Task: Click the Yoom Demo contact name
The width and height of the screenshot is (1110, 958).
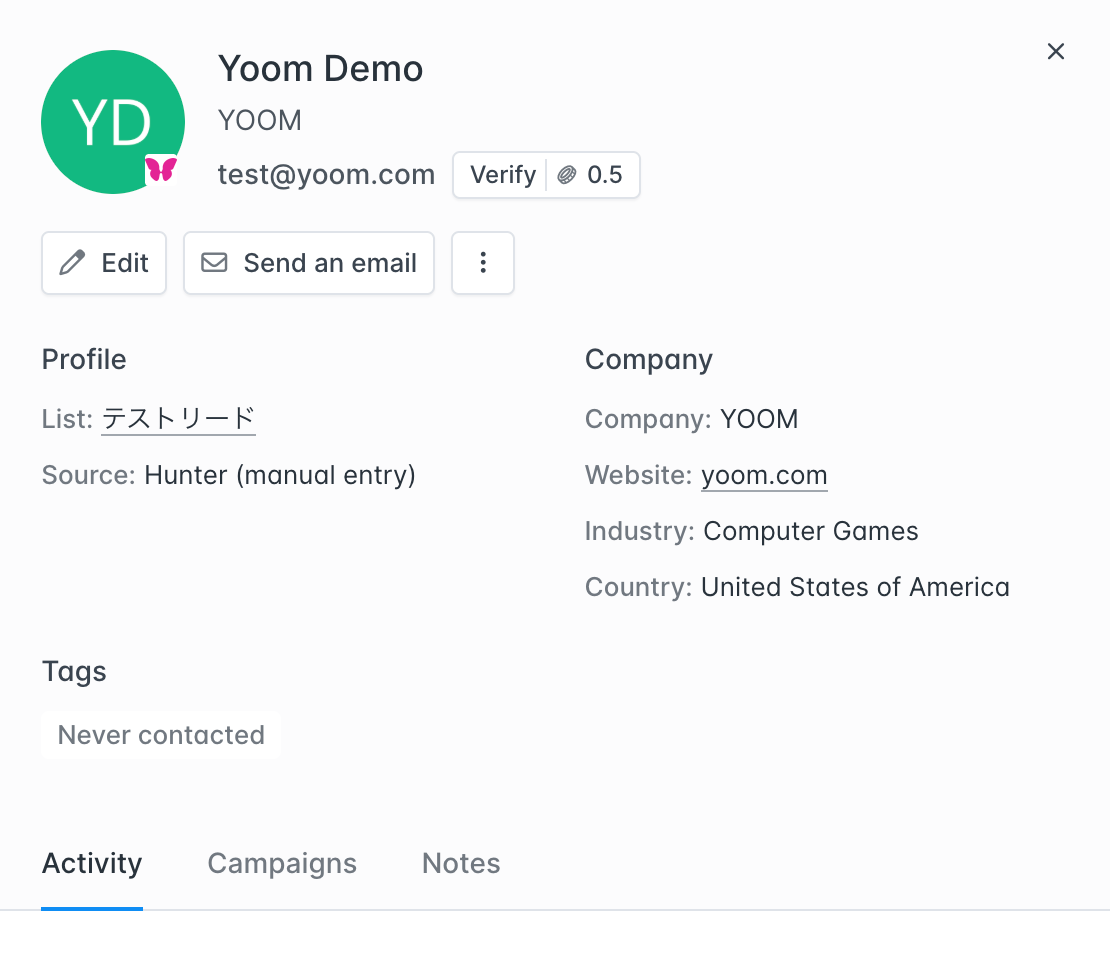Action: pyautogui.click(x=320, y=69)
